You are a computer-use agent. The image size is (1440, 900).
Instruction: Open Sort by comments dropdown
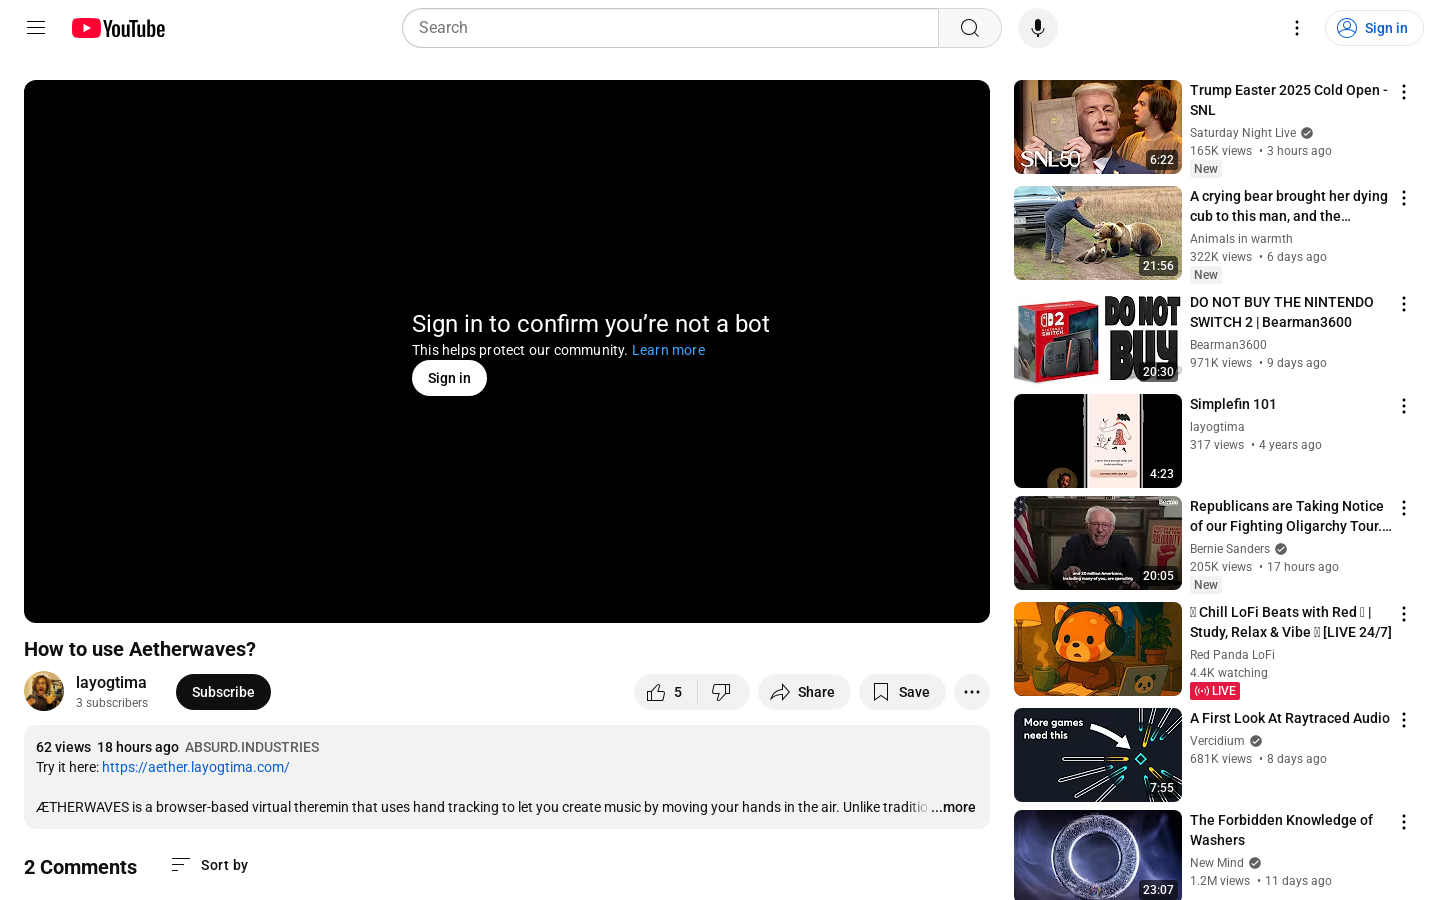pyautogui.click(x=209, y=865)
